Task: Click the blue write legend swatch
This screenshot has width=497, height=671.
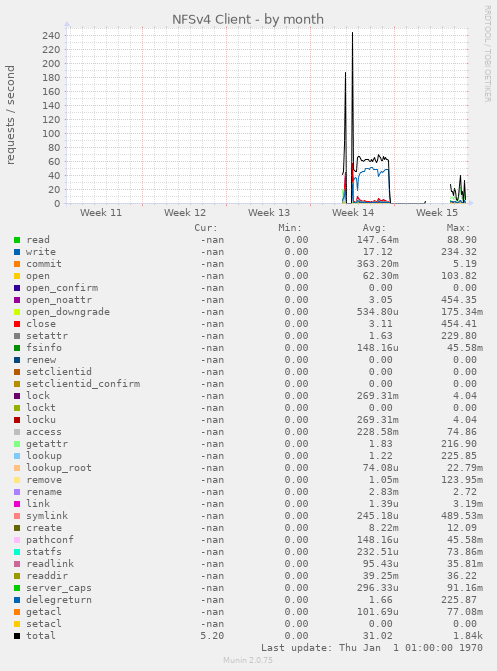Action: (x=17, y=252)
